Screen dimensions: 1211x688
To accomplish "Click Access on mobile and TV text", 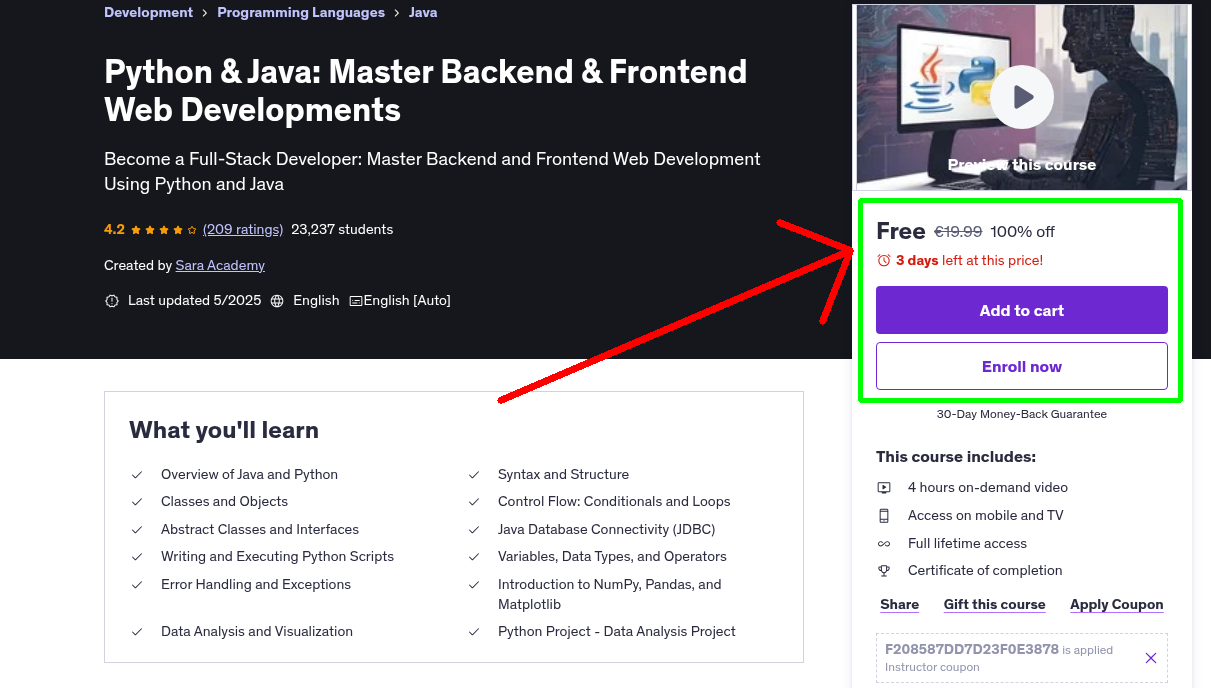I will coord(986,516).
